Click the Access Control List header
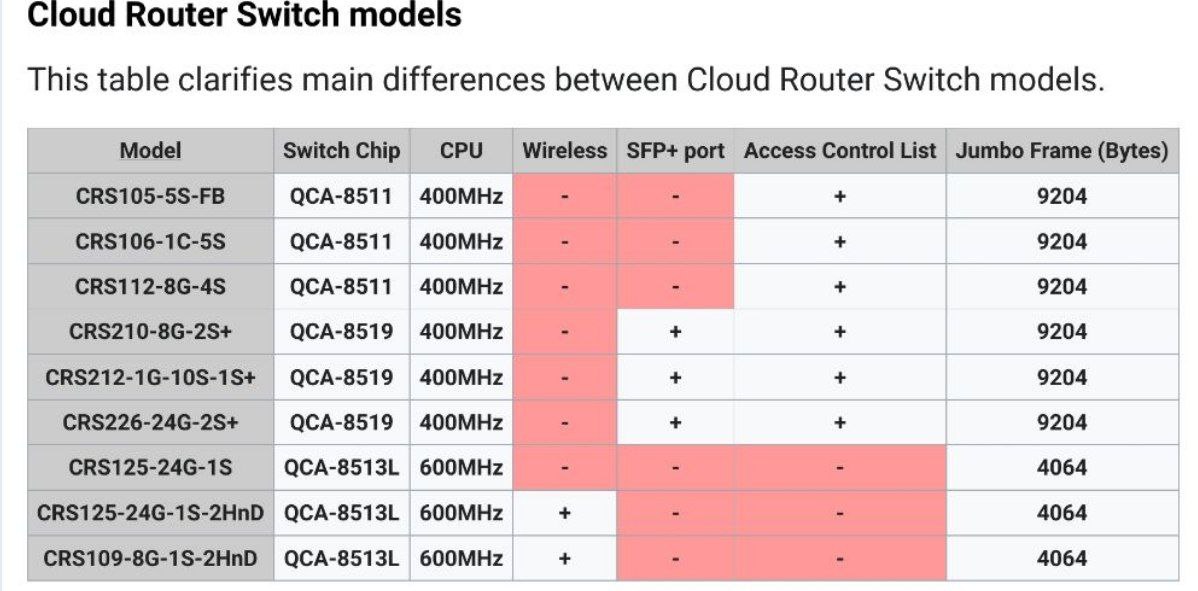The image size is (1198, 591). [x=840, y=151]
